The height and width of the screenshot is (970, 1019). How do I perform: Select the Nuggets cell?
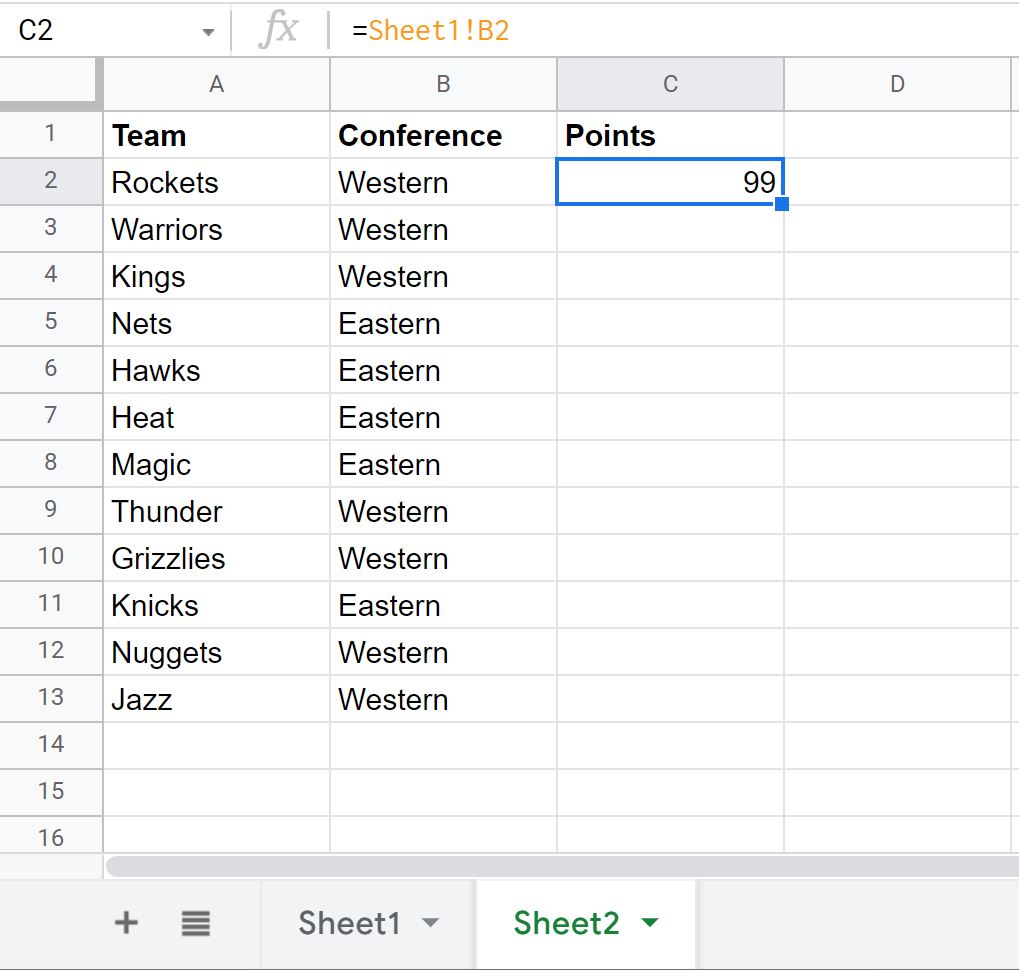216,652
